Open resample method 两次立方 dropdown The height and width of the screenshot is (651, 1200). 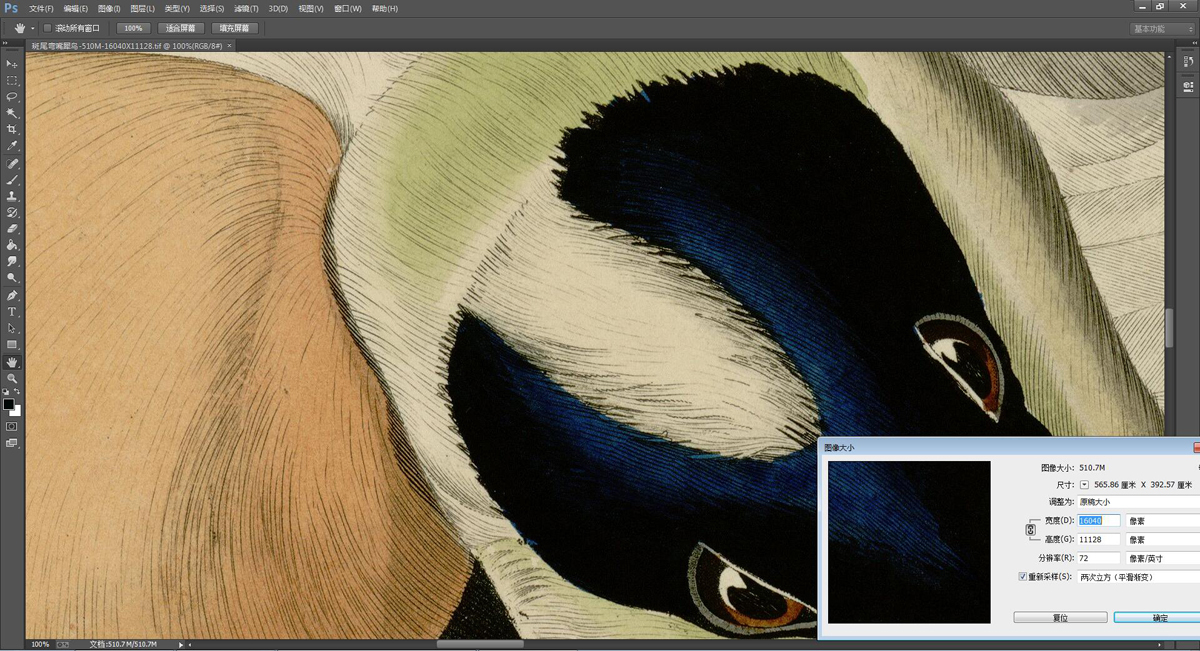[x=1138, y=576]
